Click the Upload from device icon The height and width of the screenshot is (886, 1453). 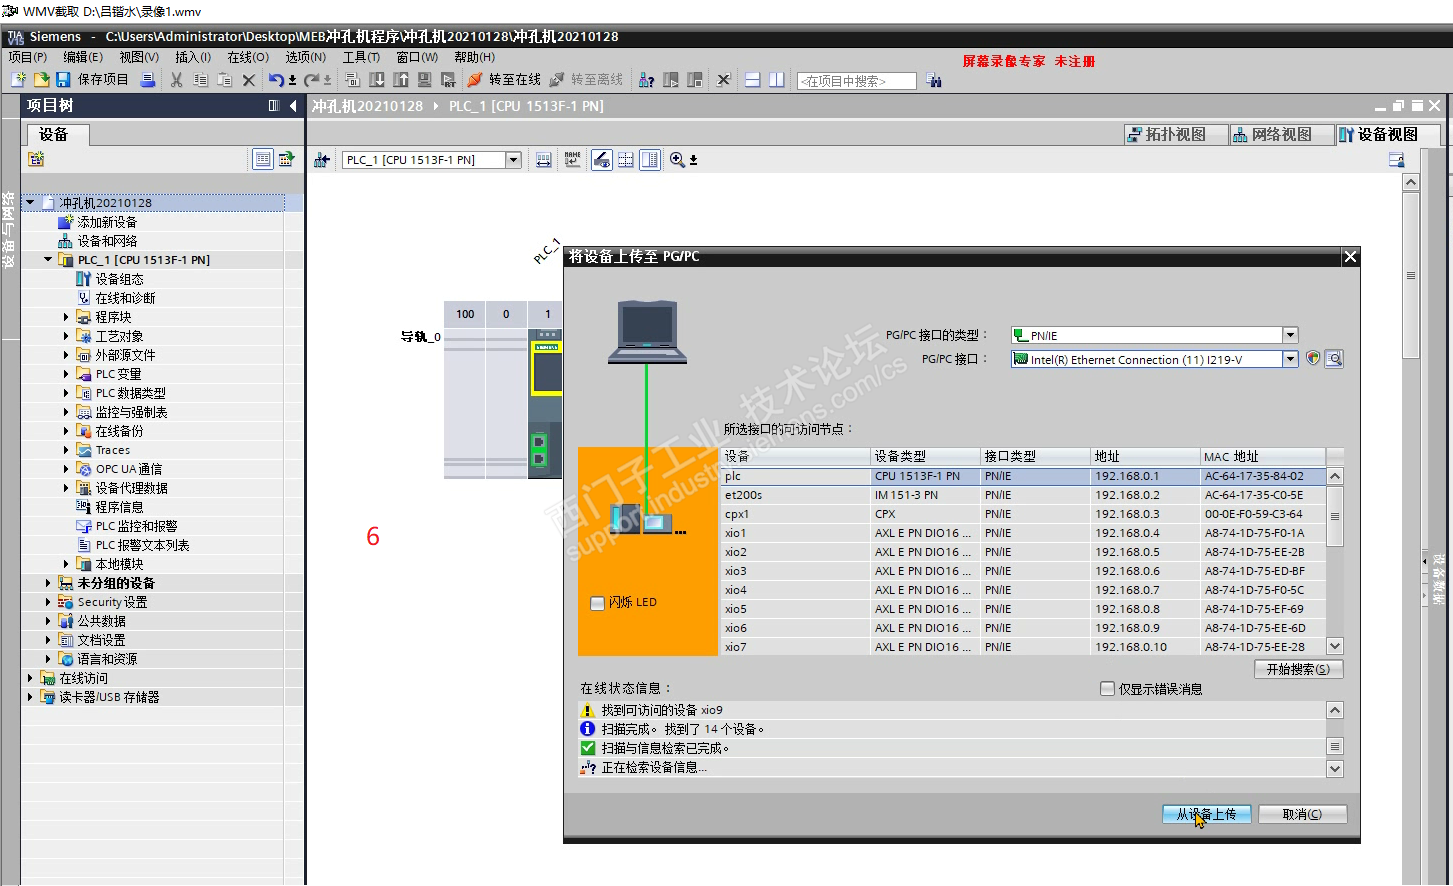click(401, 80)
